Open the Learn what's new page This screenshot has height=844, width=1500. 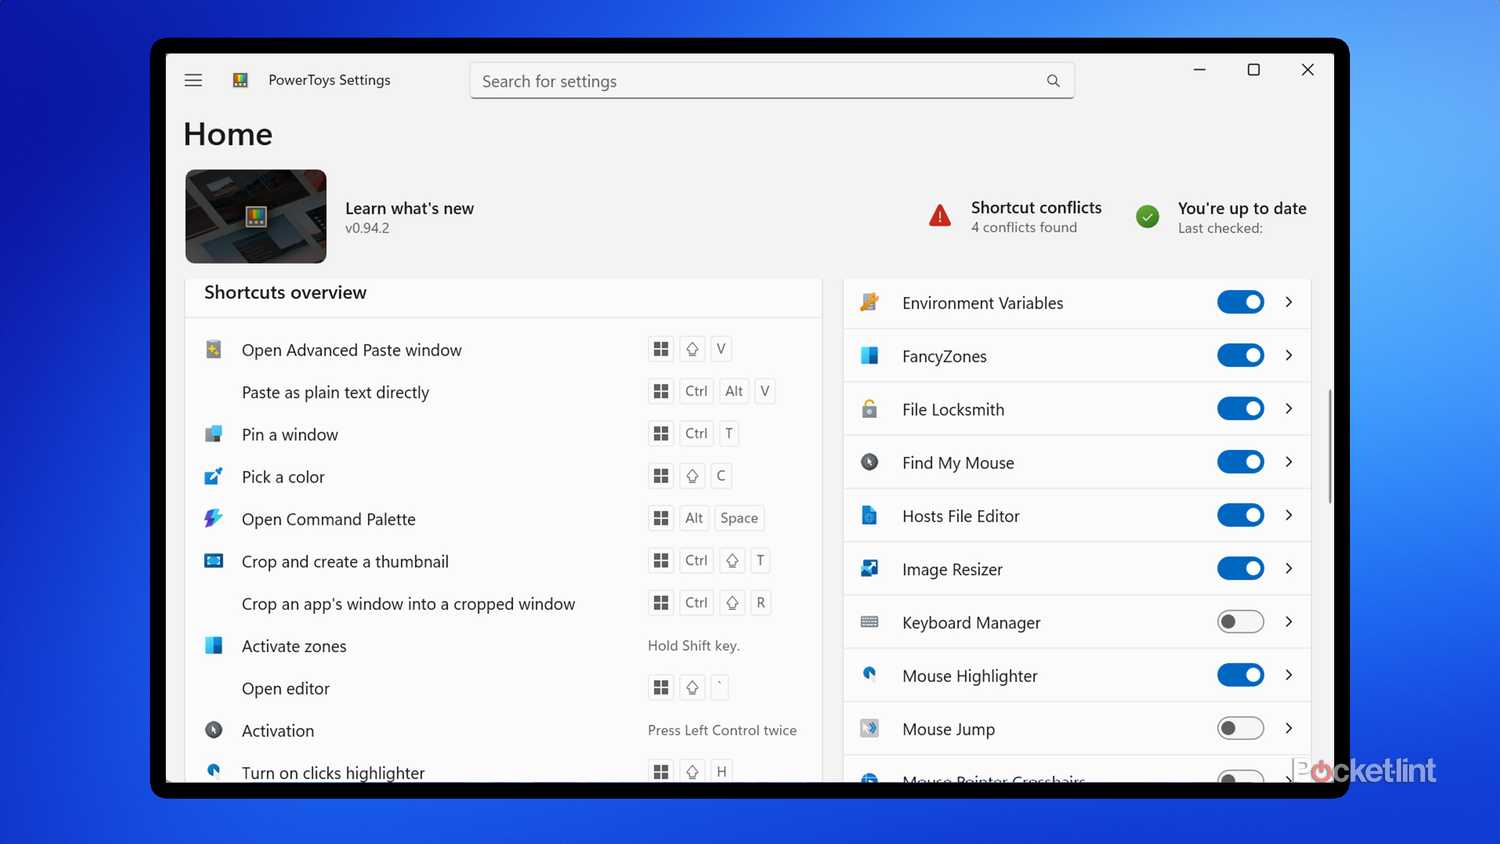[x=409, y=208]
